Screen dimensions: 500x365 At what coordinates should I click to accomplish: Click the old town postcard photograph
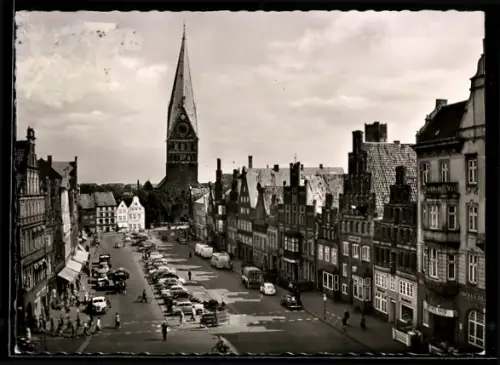250,182
